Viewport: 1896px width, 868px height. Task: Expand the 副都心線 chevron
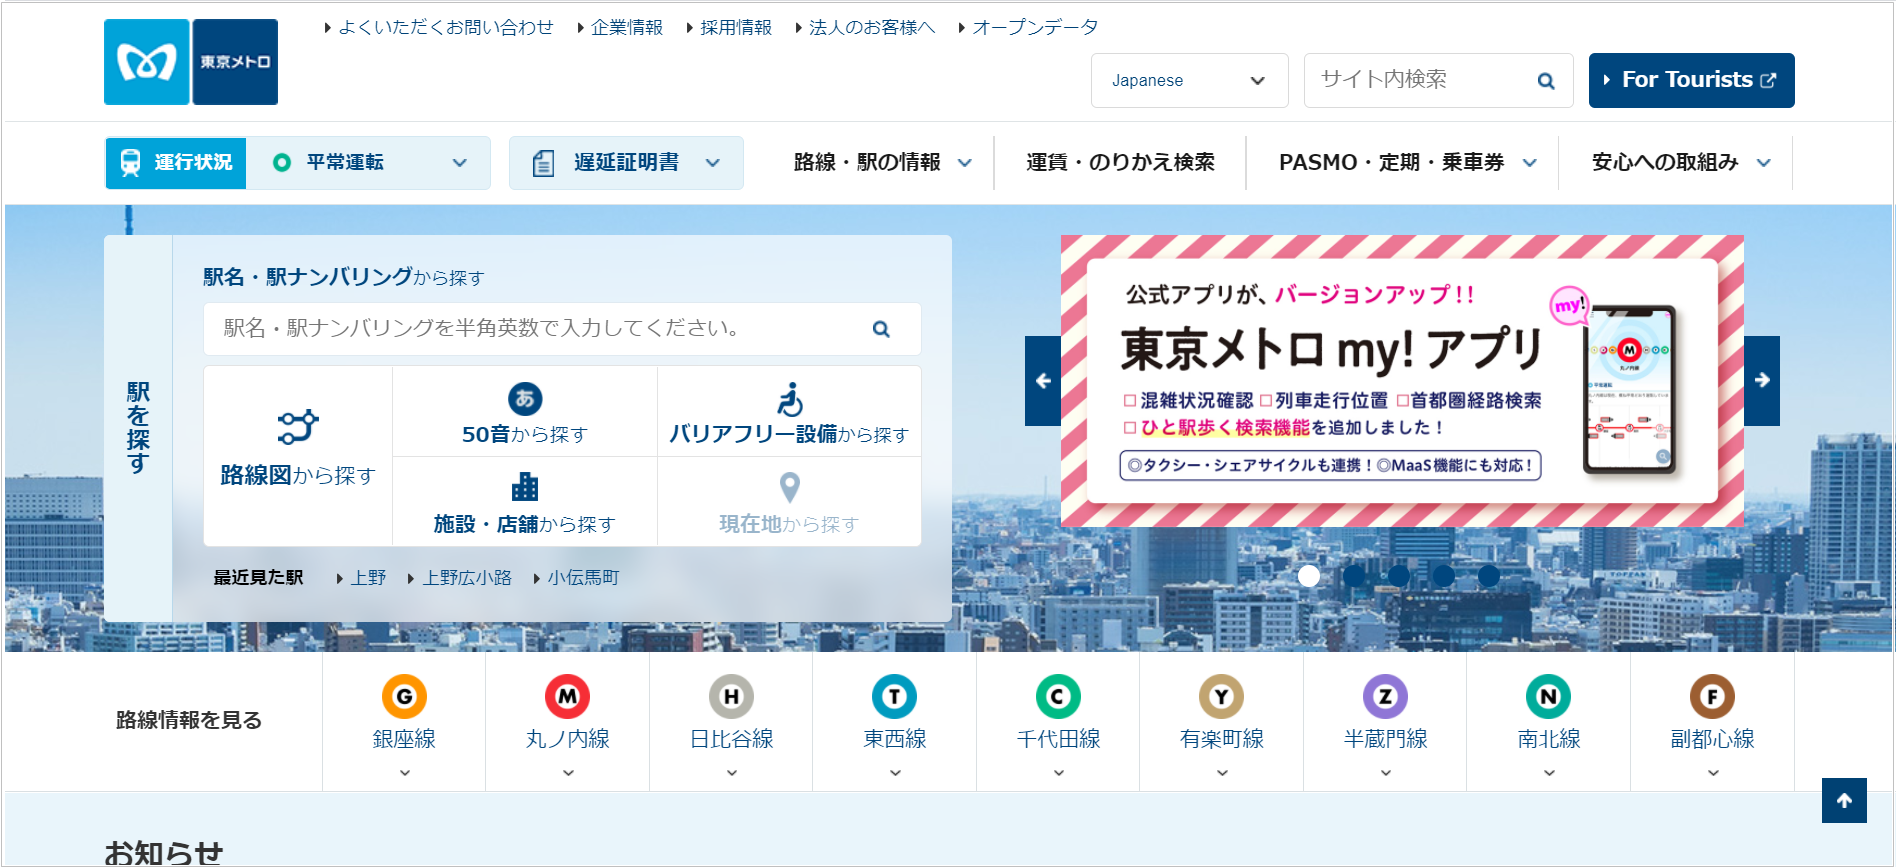pos(1713,772)
